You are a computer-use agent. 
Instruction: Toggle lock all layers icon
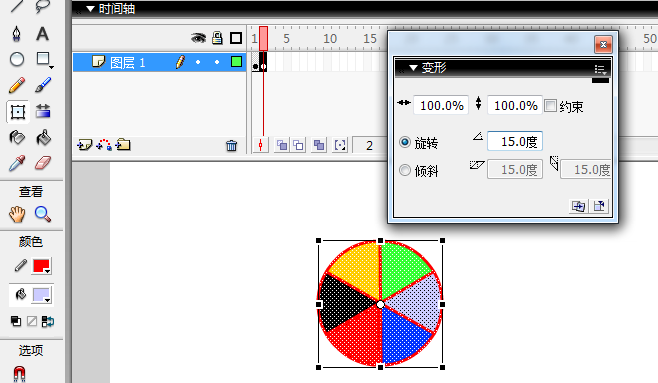tap(217, 38)
